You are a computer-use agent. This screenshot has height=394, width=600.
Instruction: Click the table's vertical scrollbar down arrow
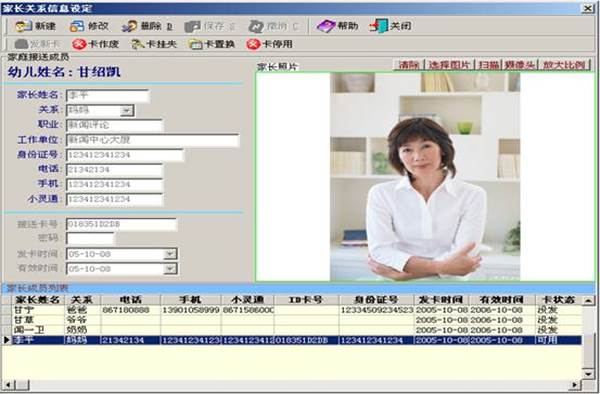click(589, 373)
